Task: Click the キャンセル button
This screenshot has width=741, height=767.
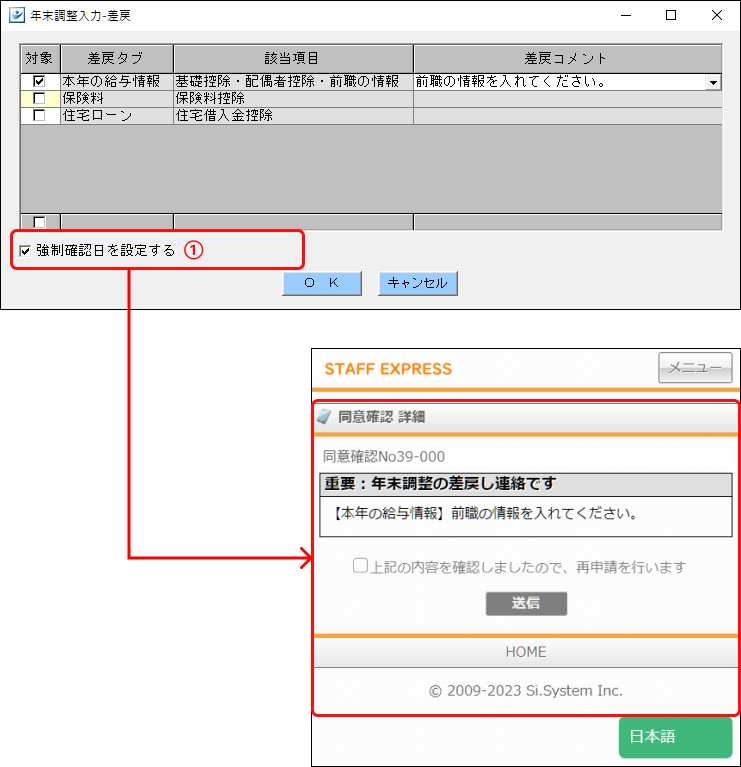Action: click(418, 283)
